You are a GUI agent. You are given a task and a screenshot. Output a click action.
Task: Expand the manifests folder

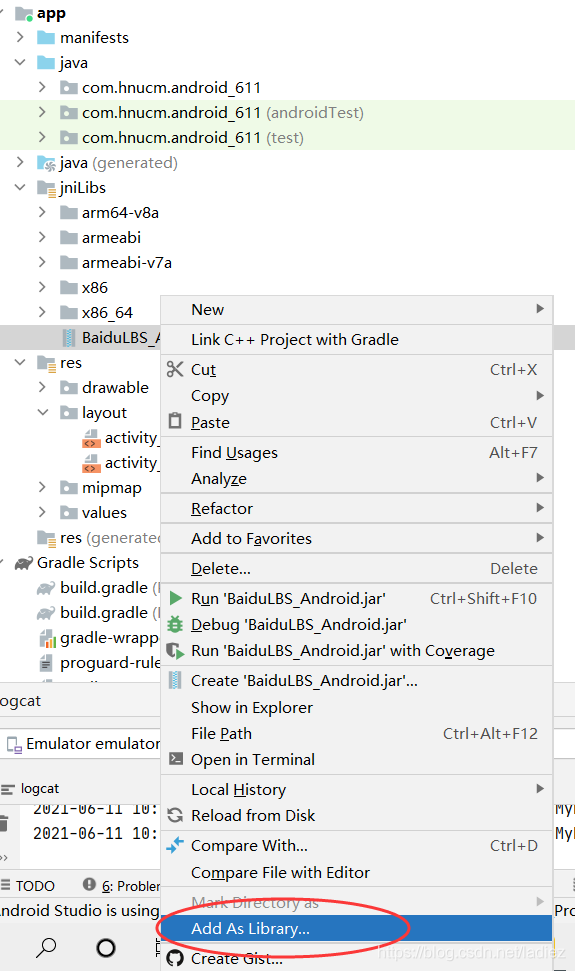pos(20,37)
